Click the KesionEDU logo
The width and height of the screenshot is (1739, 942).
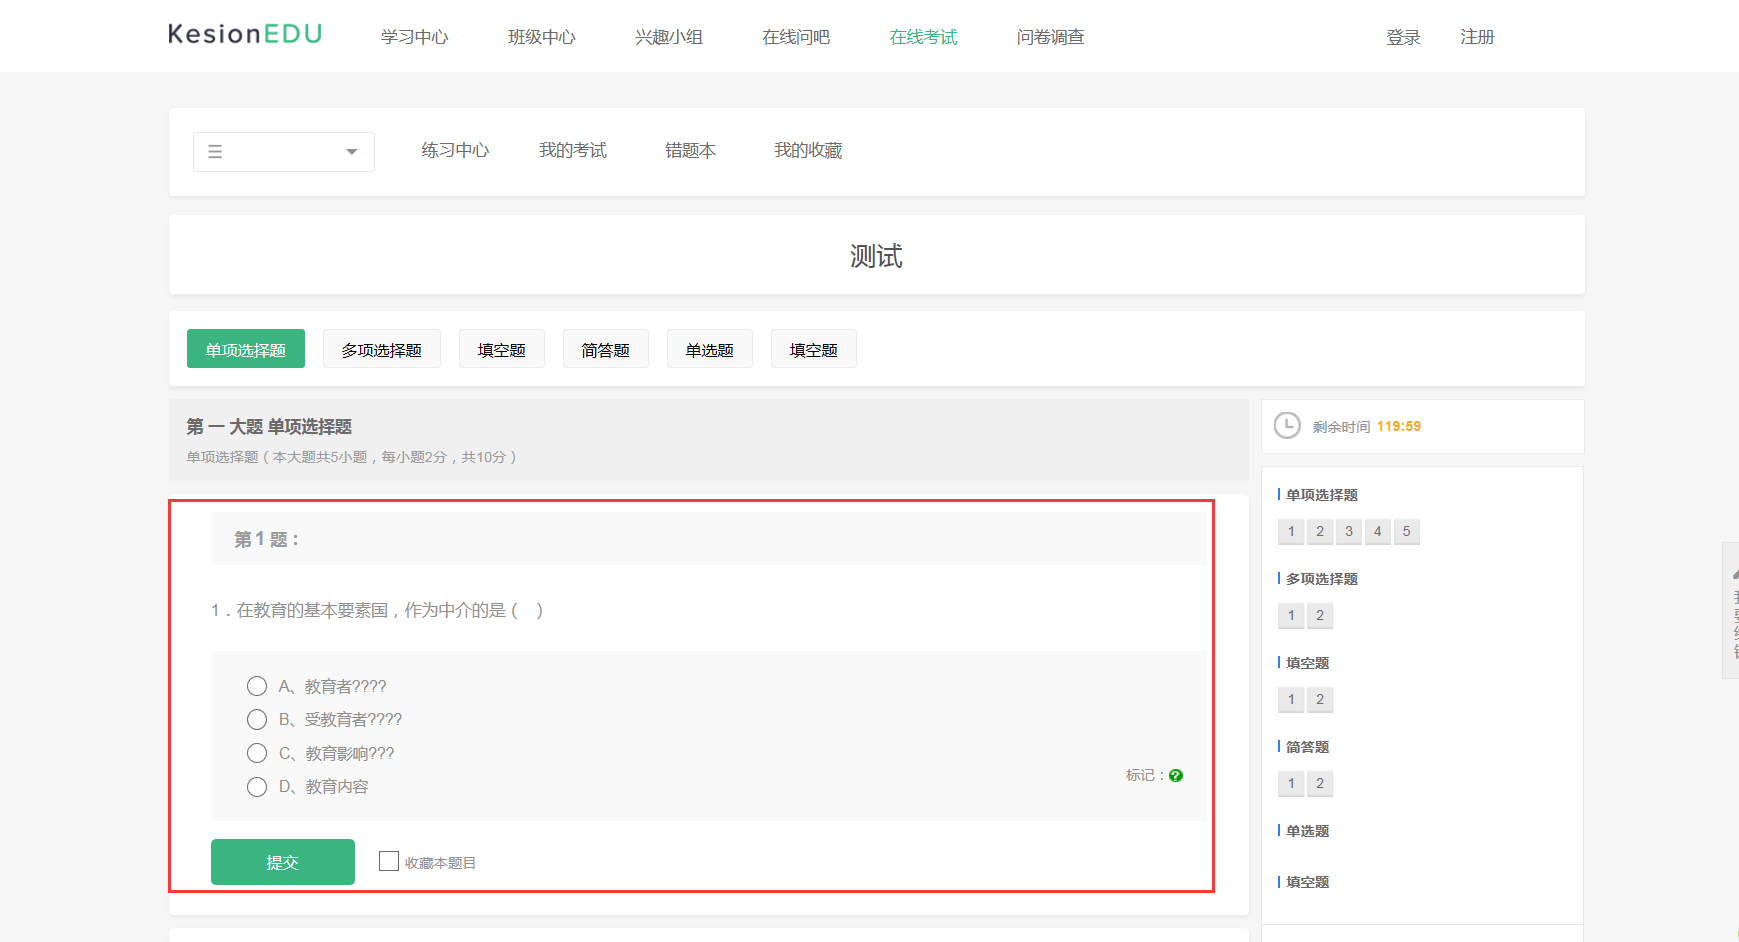[245, 35]
